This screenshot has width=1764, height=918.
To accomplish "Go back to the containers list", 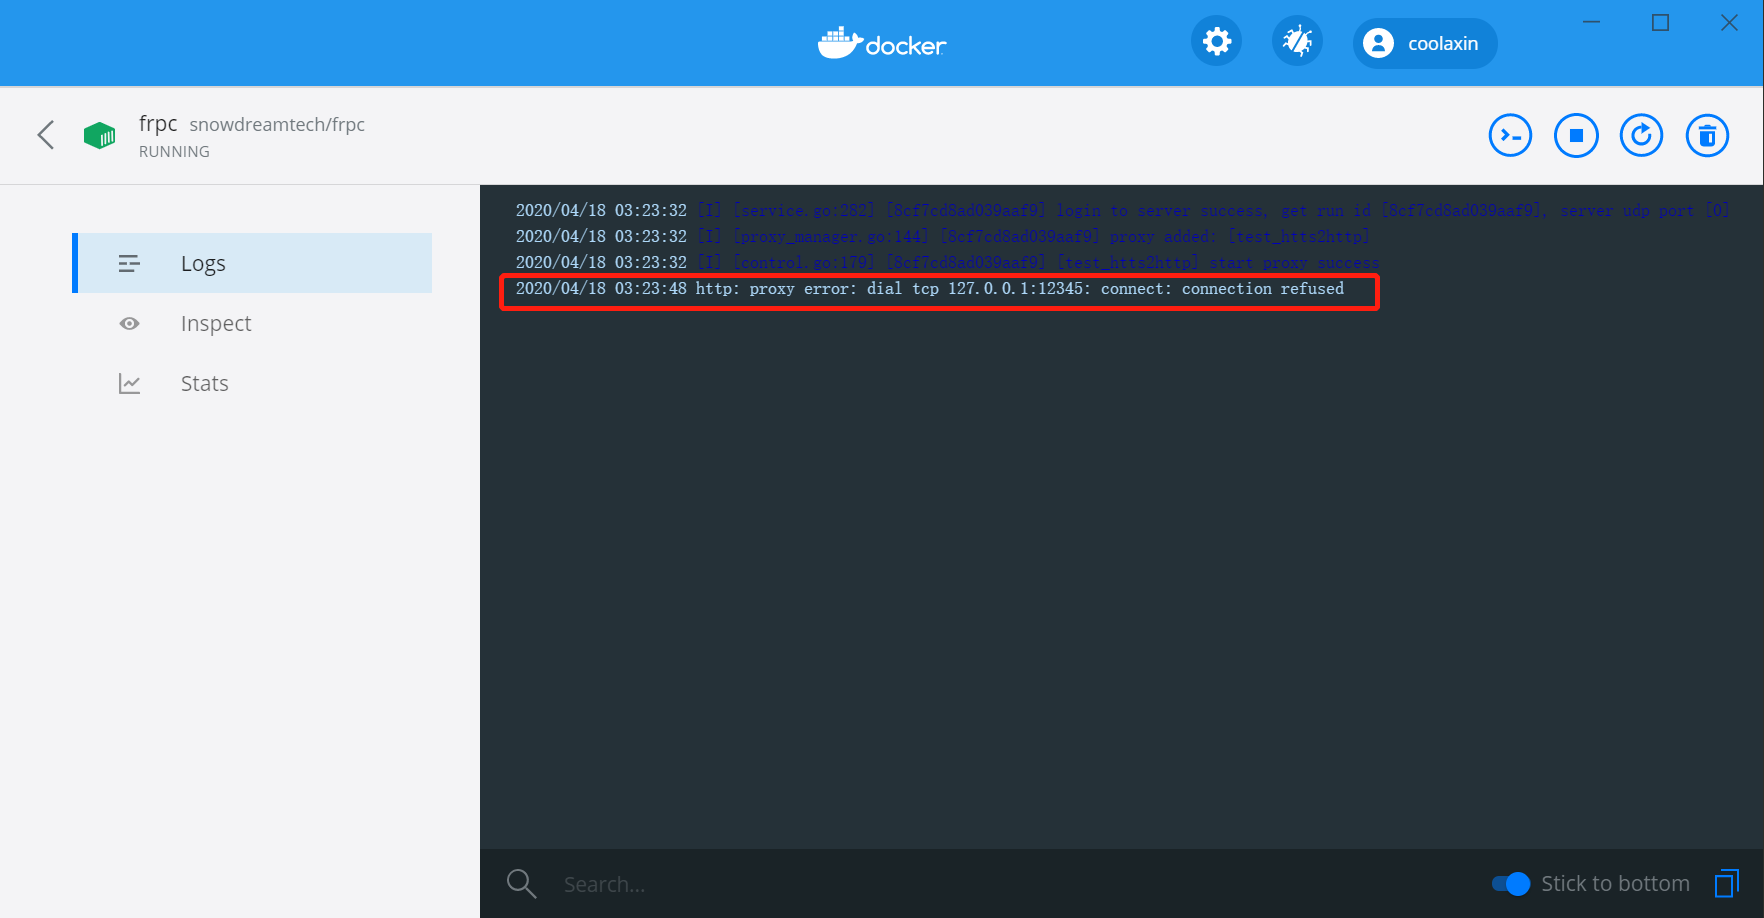I will [45, 134].
